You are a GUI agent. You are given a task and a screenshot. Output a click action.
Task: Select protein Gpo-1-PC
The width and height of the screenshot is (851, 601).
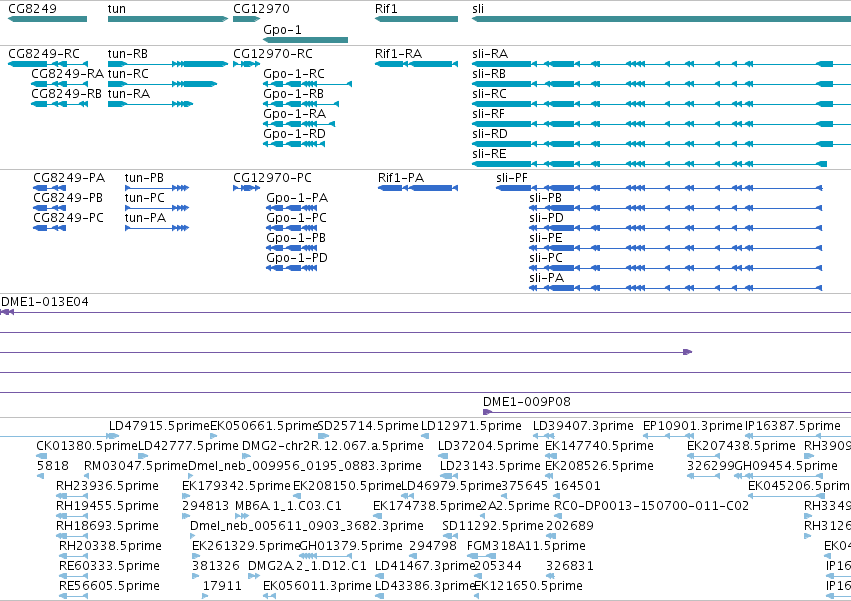click(x=291, y=228)
